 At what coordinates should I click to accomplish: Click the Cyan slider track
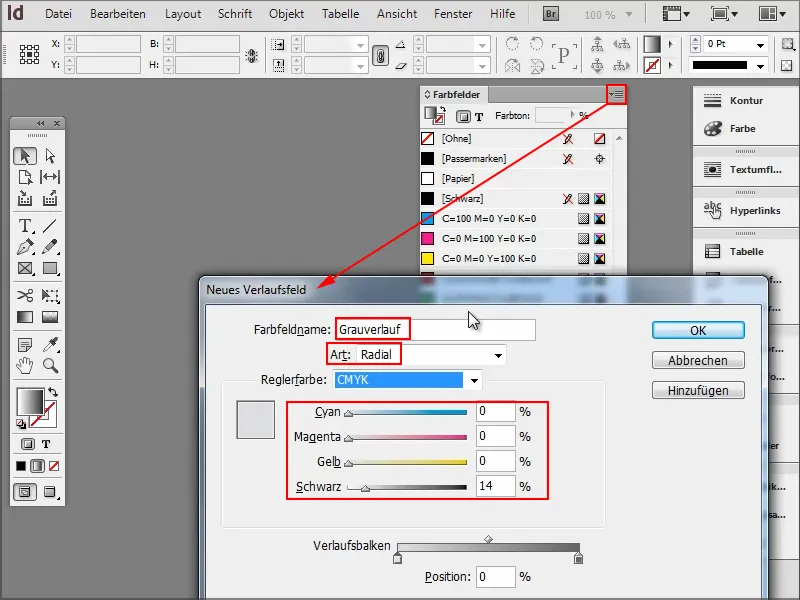(407, 412)
